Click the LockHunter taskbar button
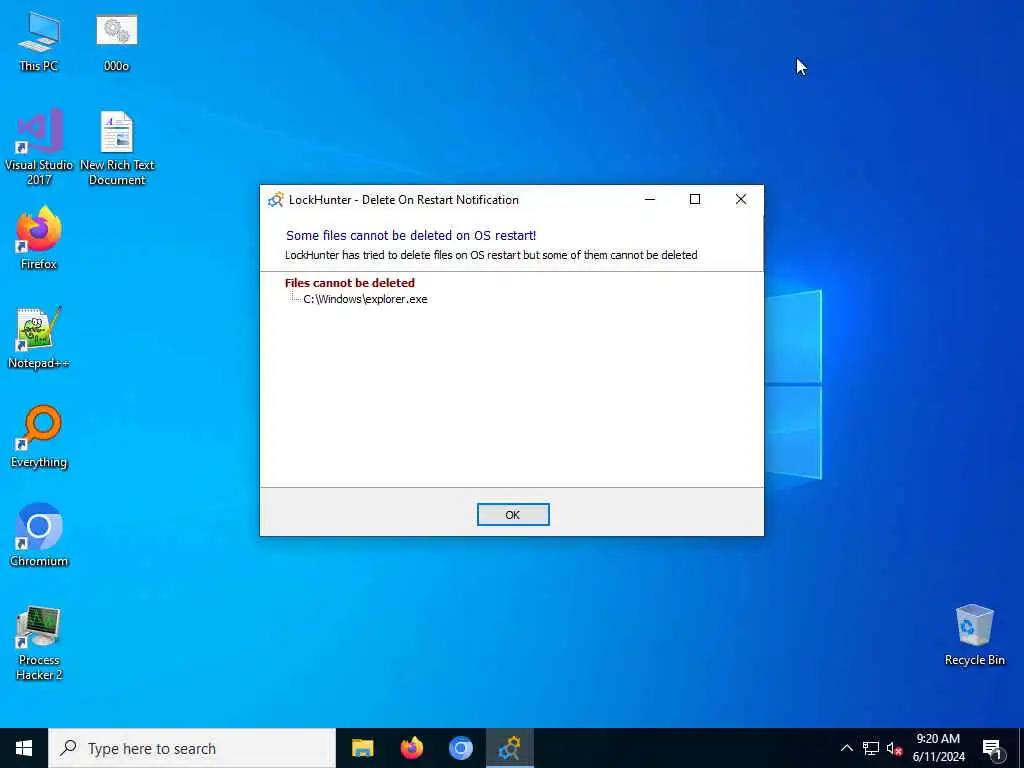Image resolution: width=1024 pixels, height=768 pixels. (509, 748)
